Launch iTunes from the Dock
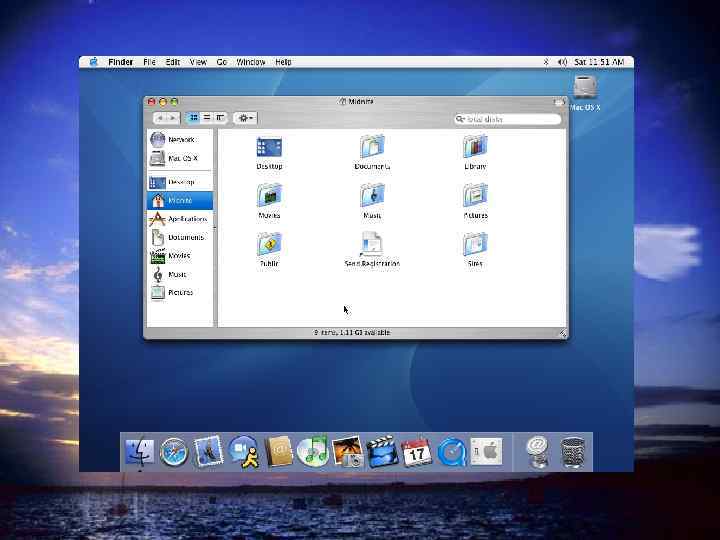The width and height of the screenshot is (720, 540). 313,452
